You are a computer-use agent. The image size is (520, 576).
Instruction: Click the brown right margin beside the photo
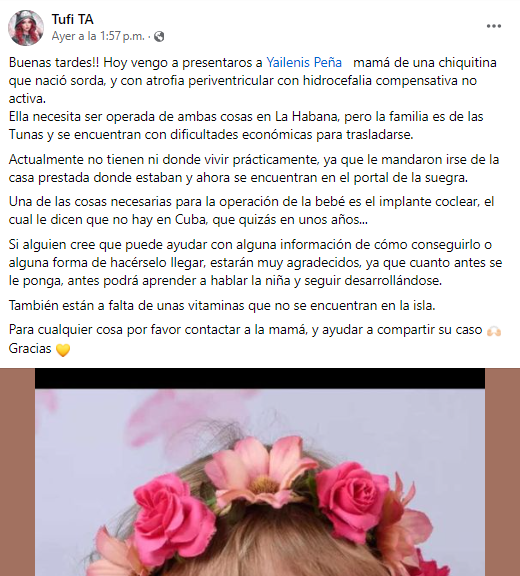(x=502, y=472)
